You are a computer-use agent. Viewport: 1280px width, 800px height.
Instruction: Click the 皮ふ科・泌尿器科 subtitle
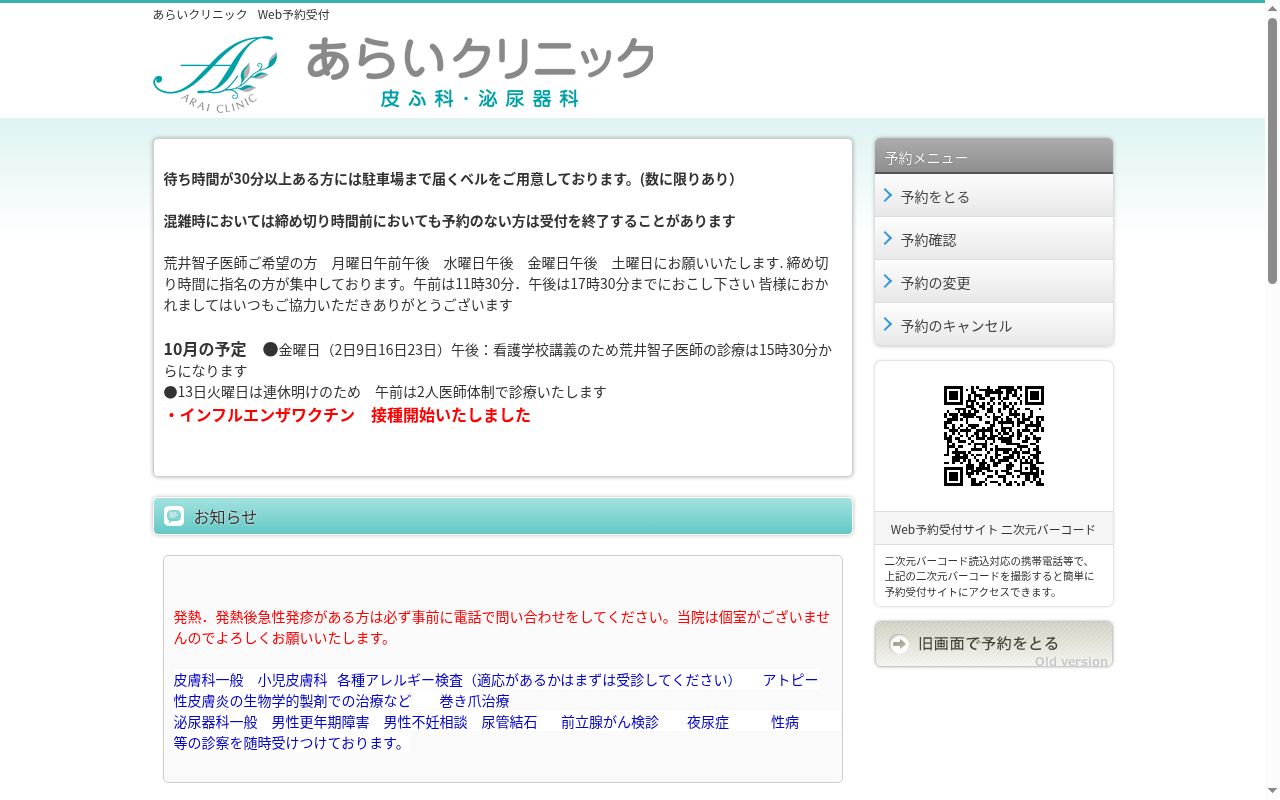480,99
